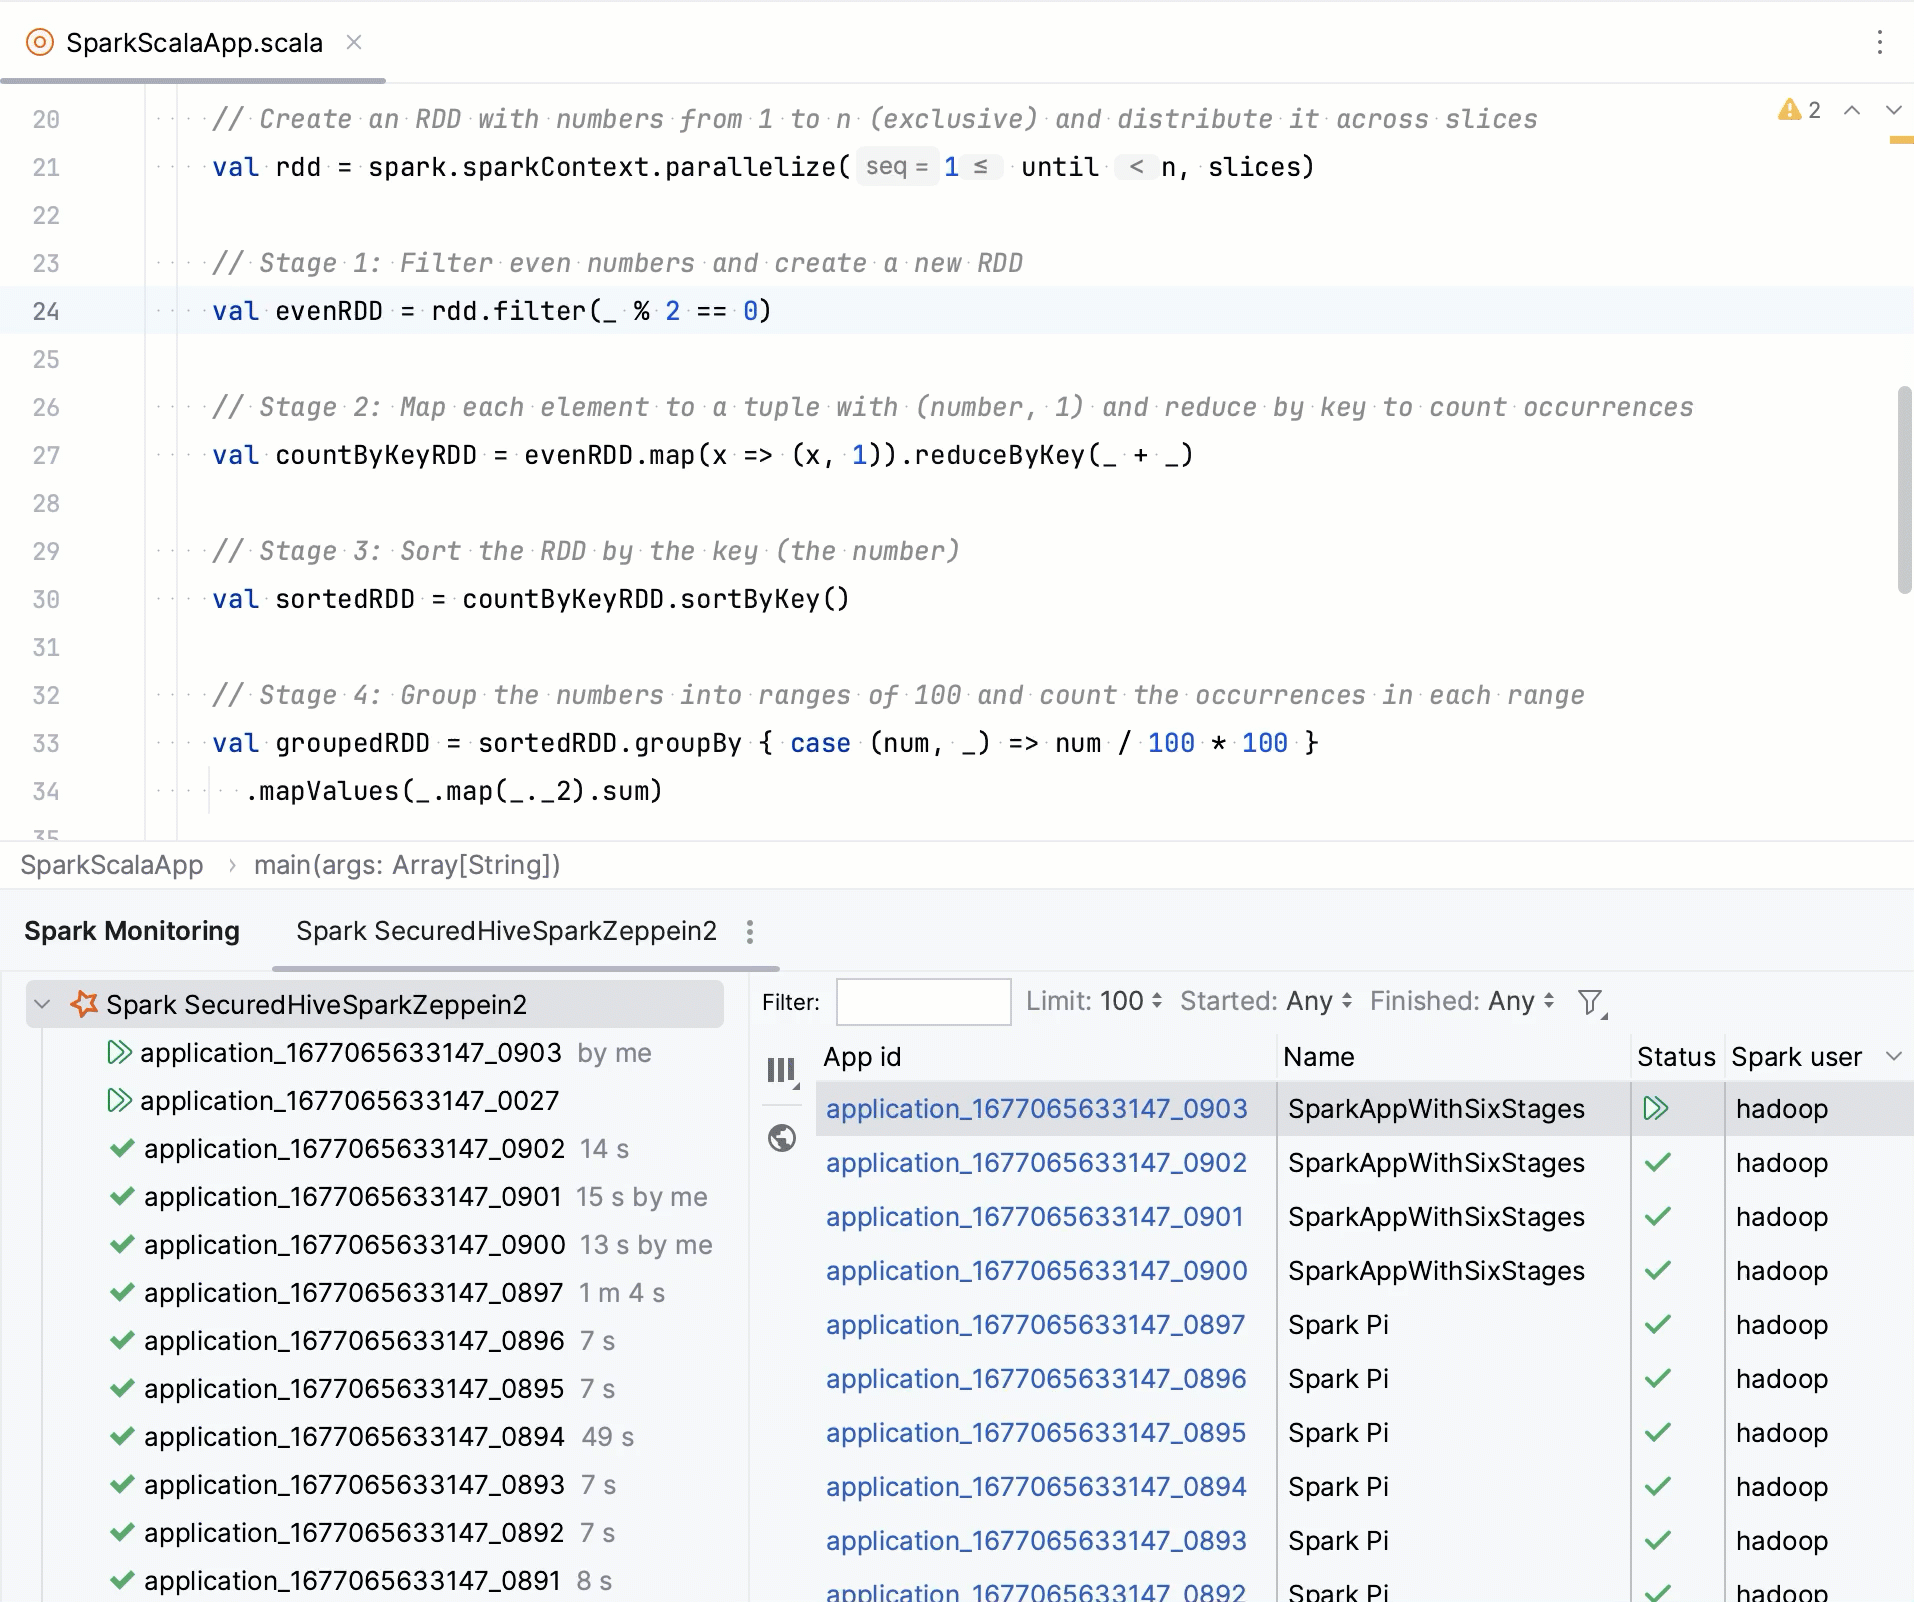The height and width of the screenshot is (1602, 1914).
Task: Place cursor on 'evenRDD' declaration line 24
Action: point(329,311)
